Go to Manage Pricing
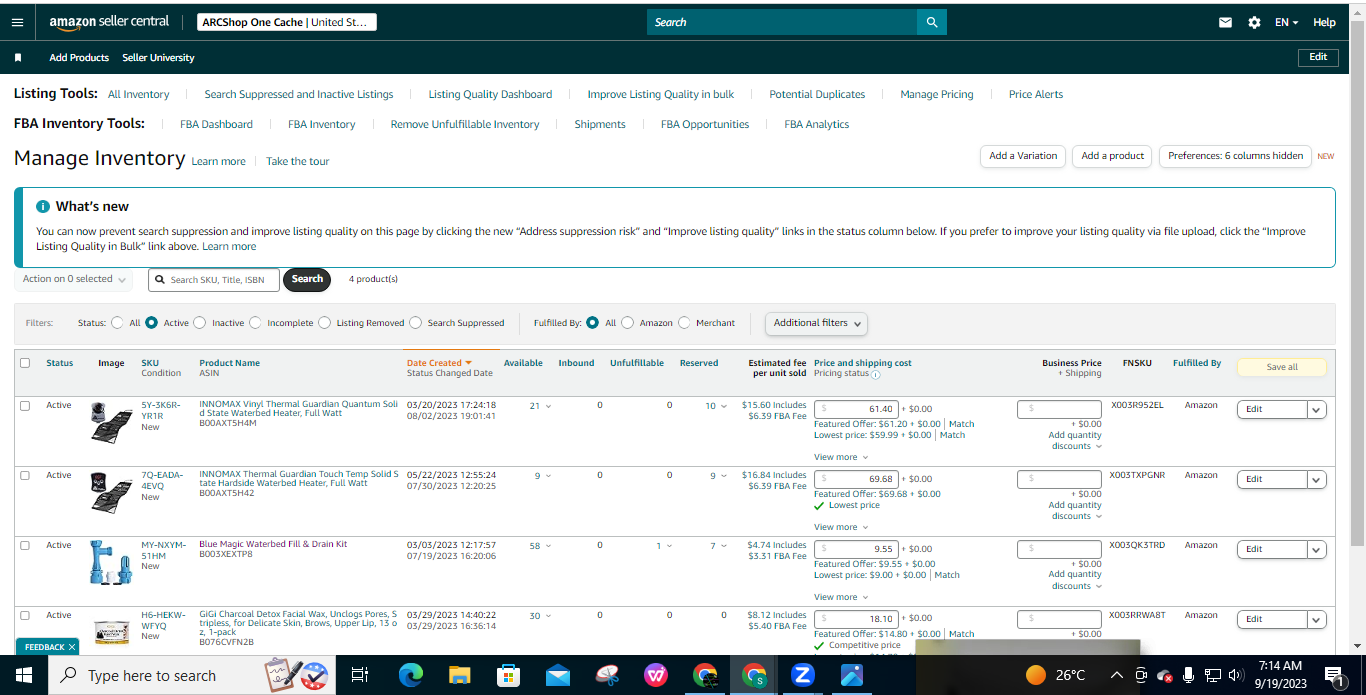 pos(936,94)
